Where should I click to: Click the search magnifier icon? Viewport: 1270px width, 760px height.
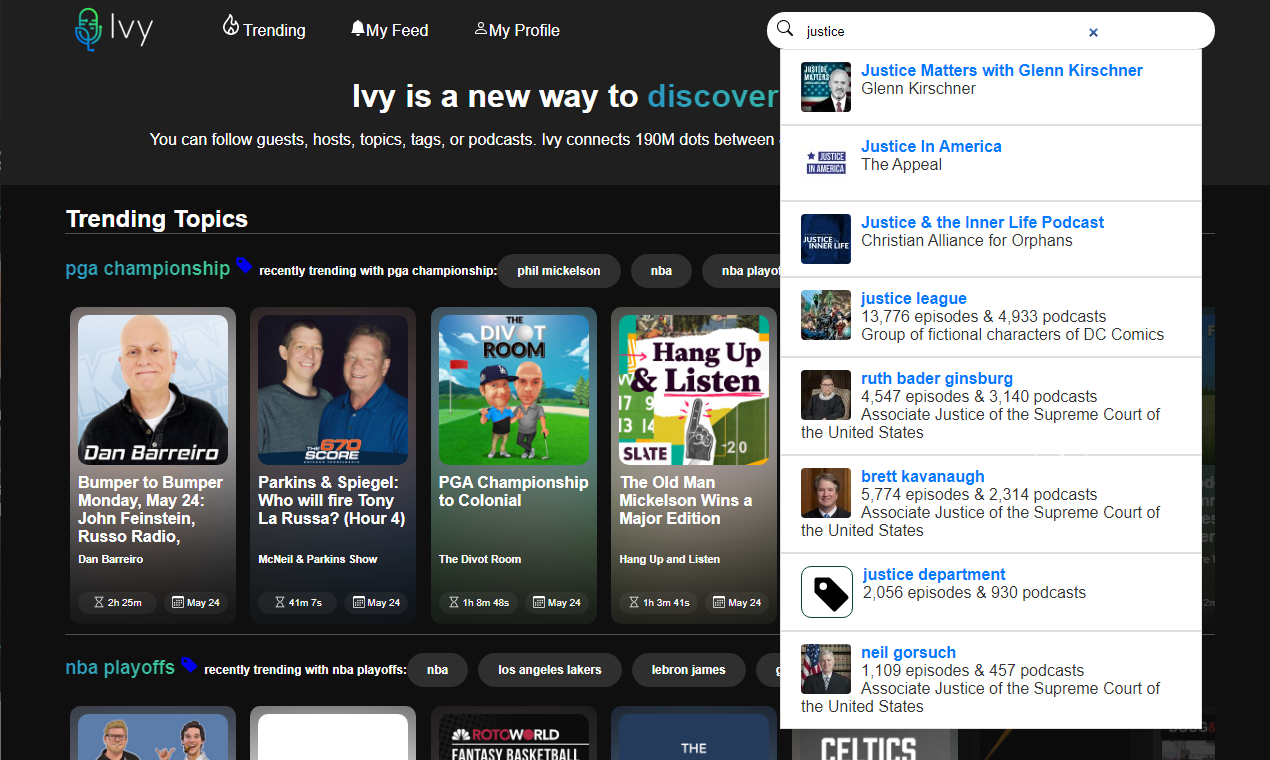click(x=785, y=29)
